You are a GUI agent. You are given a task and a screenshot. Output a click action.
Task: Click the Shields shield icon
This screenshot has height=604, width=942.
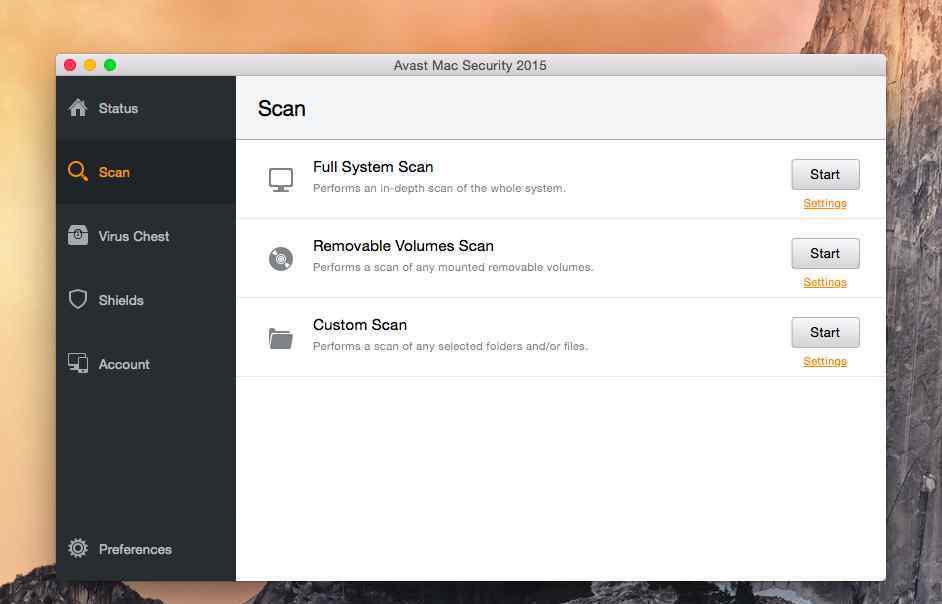point(77,299)
